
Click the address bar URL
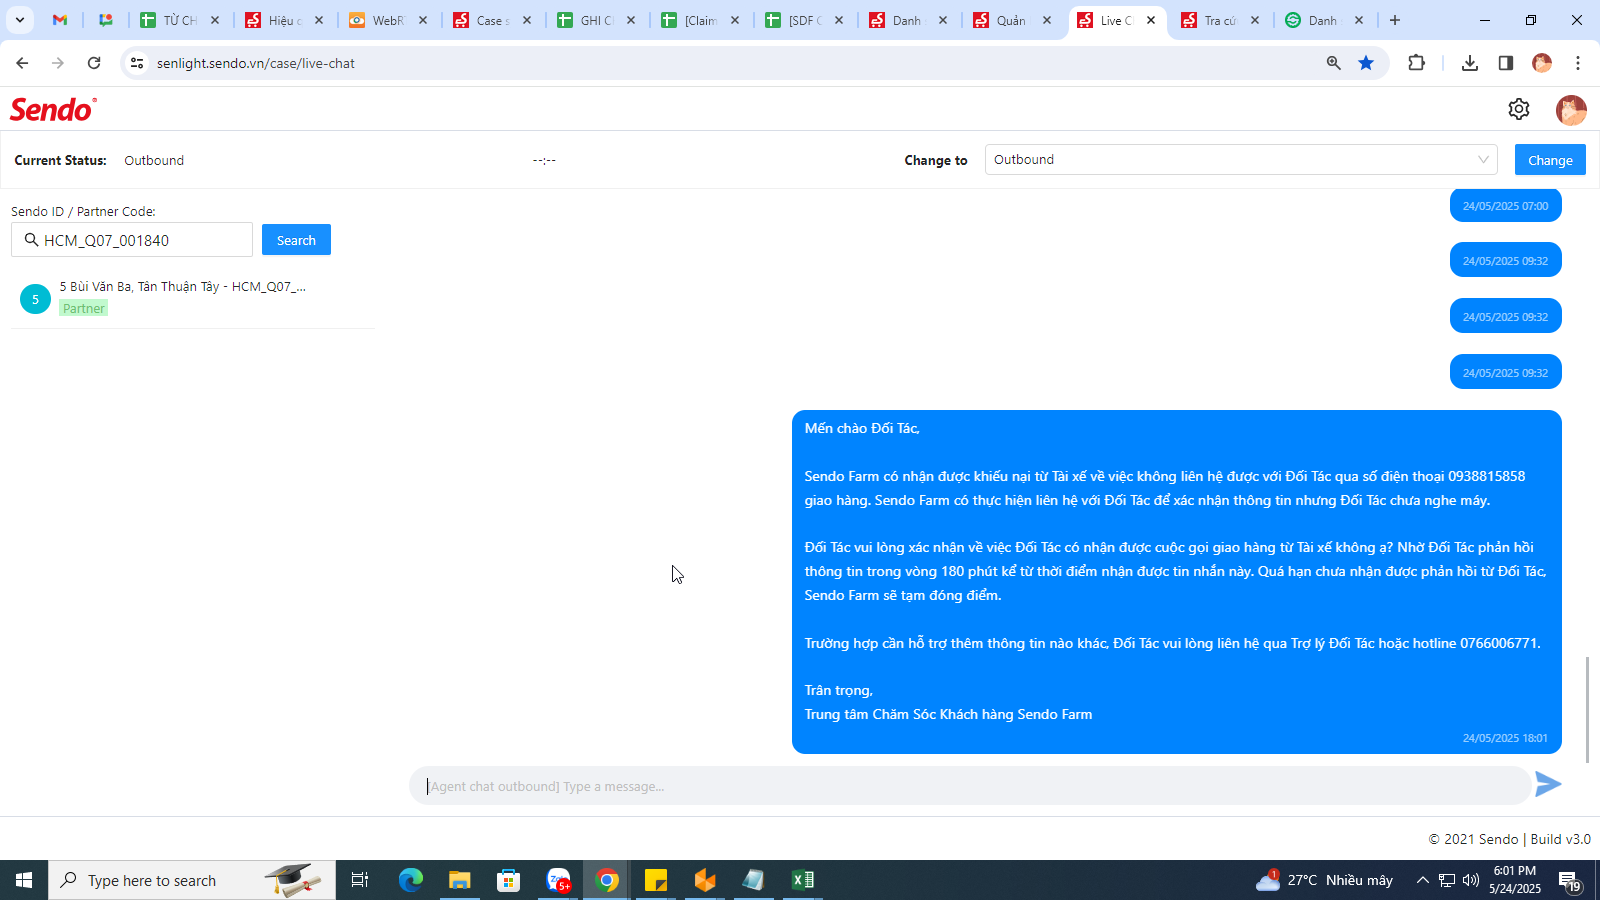(x=256, y=63)
